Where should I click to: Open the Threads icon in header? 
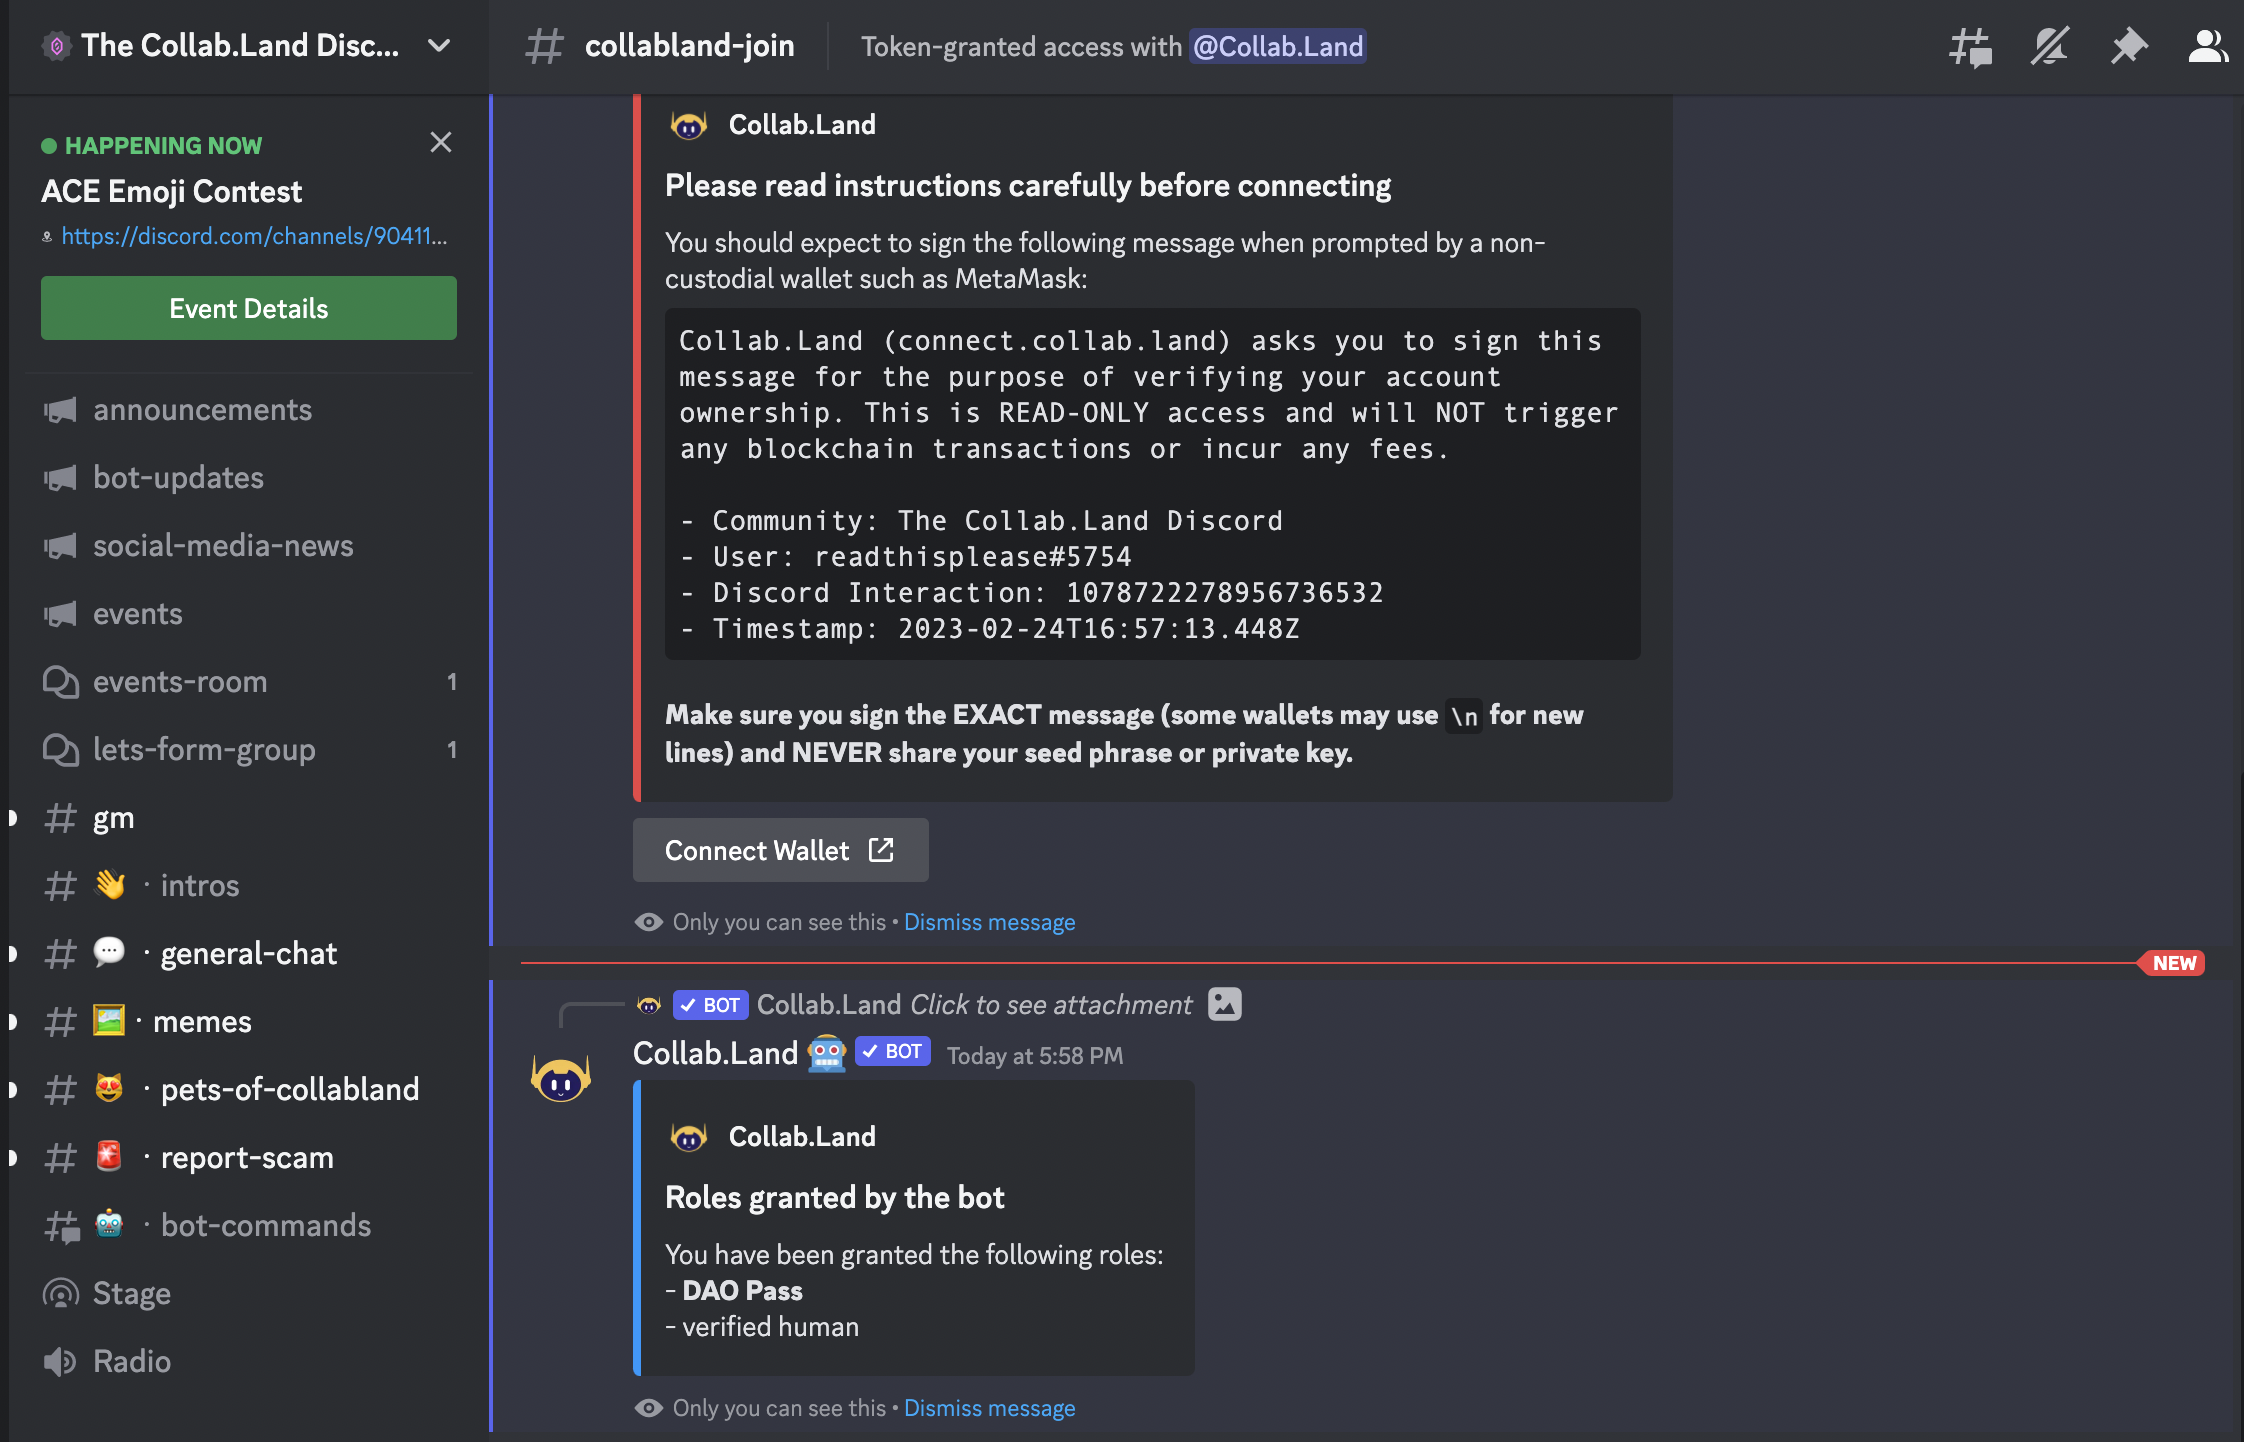point(1970,46)
